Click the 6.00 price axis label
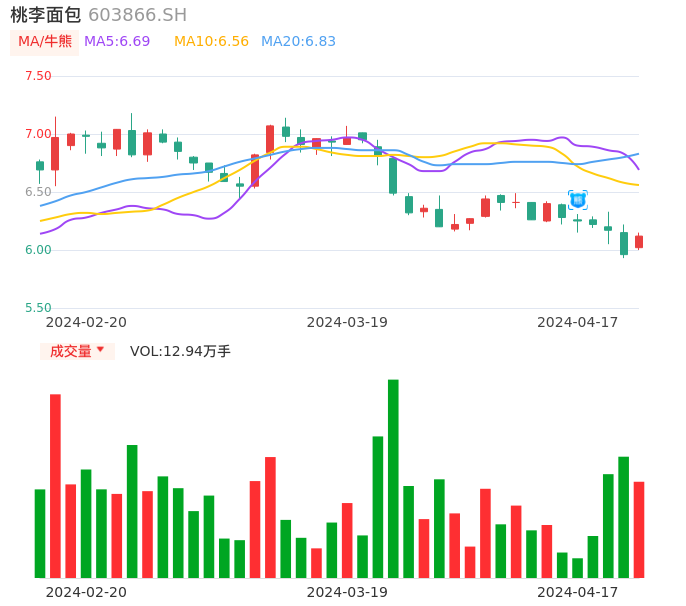 (38, 250)
